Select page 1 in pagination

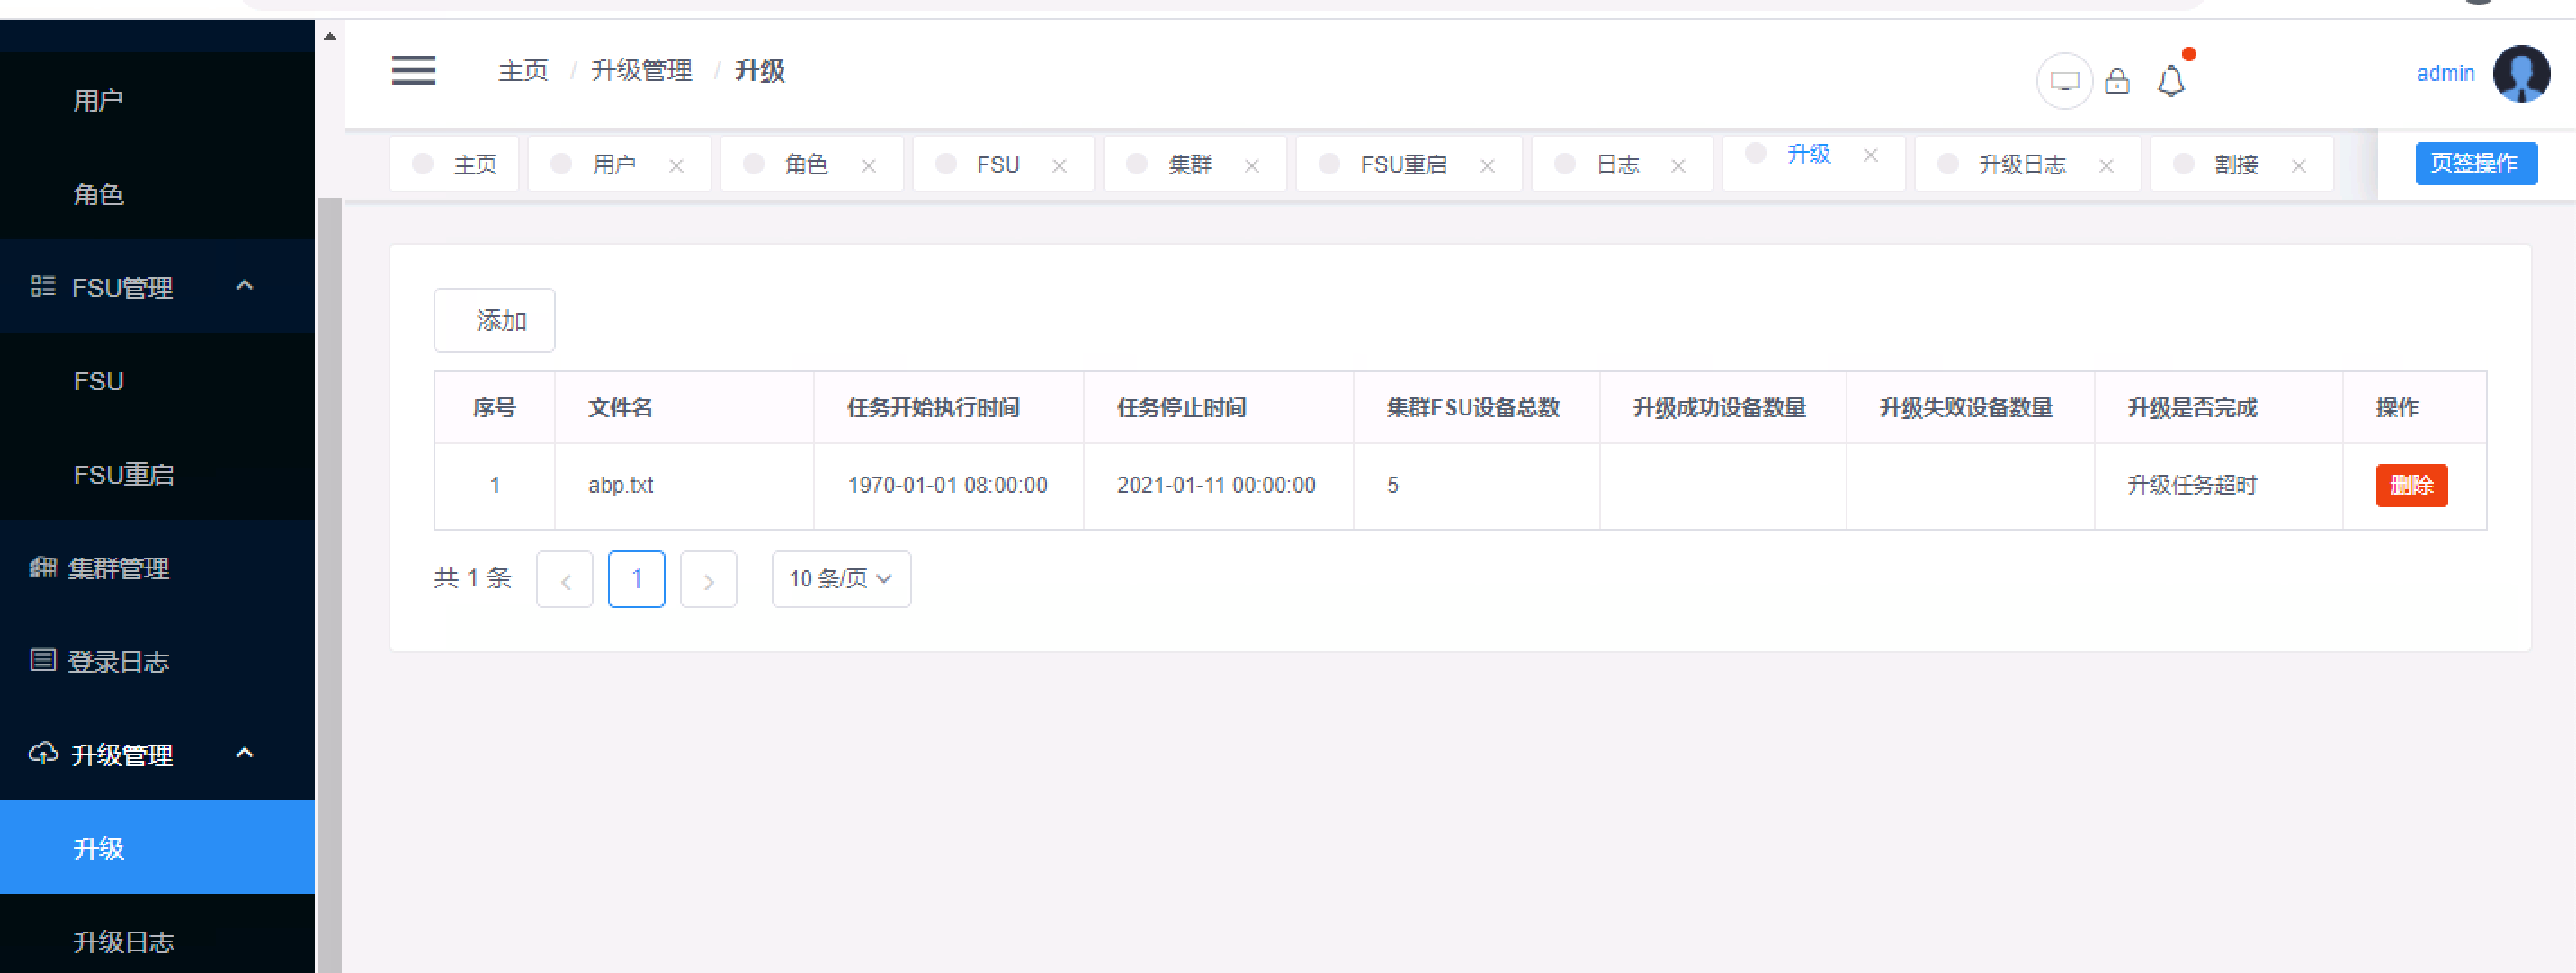[636, 579]
